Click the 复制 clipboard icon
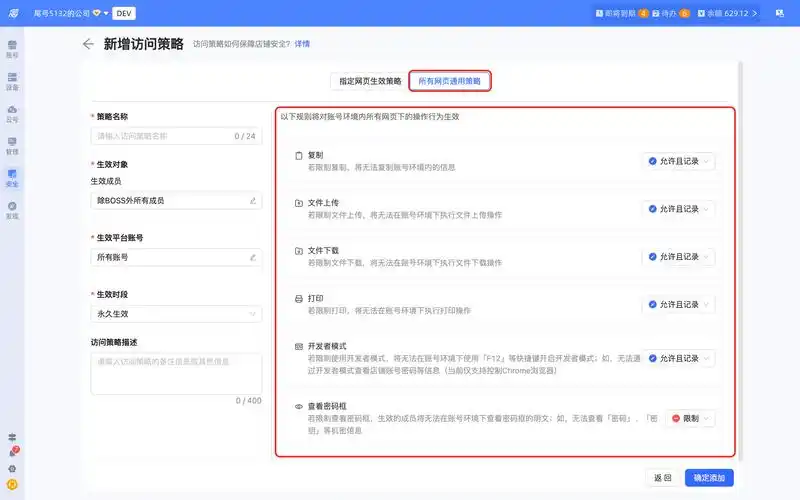Screen dimensions: 800x500 (x=299, y=156)
